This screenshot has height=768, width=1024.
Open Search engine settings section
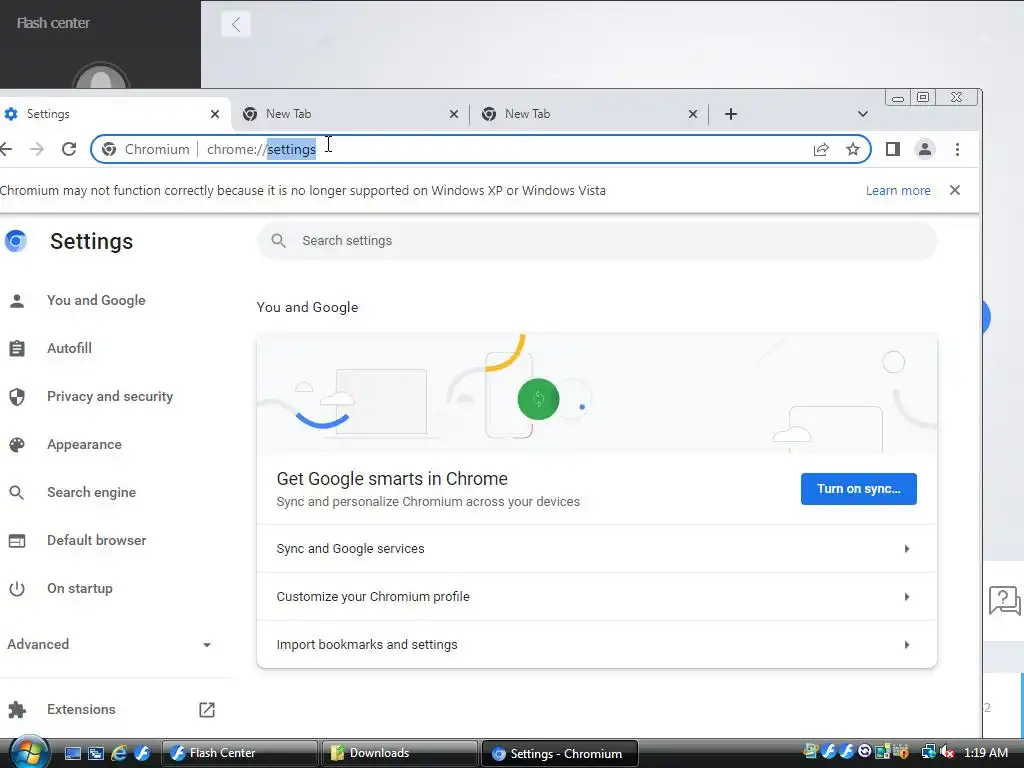(x=91, y=492)
